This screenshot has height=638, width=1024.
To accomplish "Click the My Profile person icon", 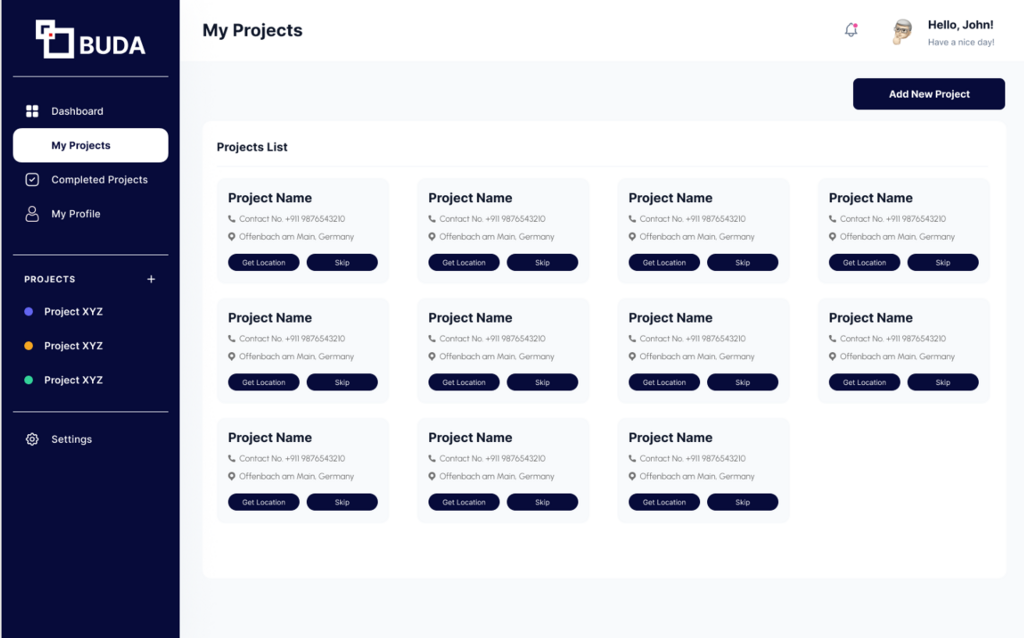I will [x=32, y=214].
